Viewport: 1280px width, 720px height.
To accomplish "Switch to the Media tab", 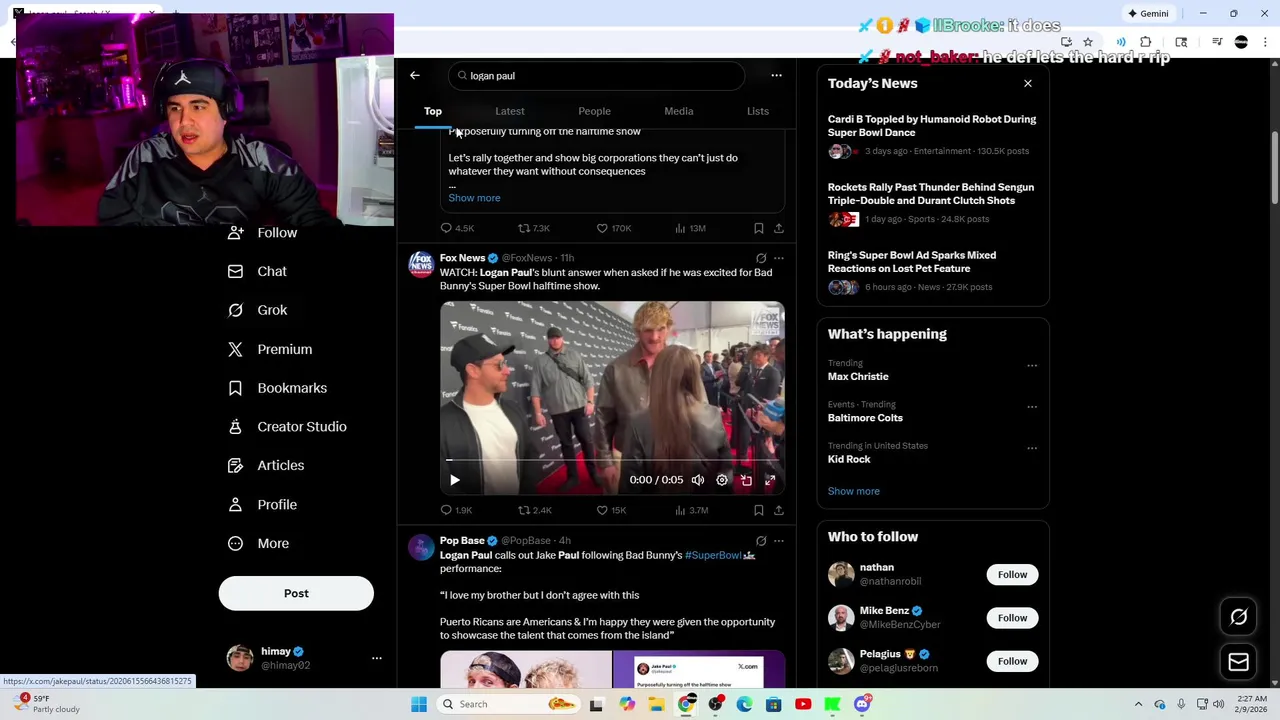I will (678, 111).
